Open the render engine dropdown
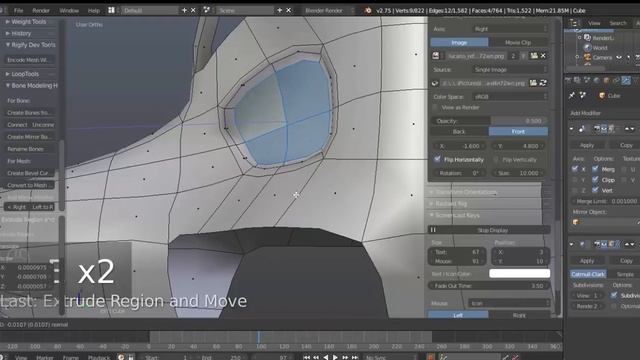 click(x=329, y=10)
